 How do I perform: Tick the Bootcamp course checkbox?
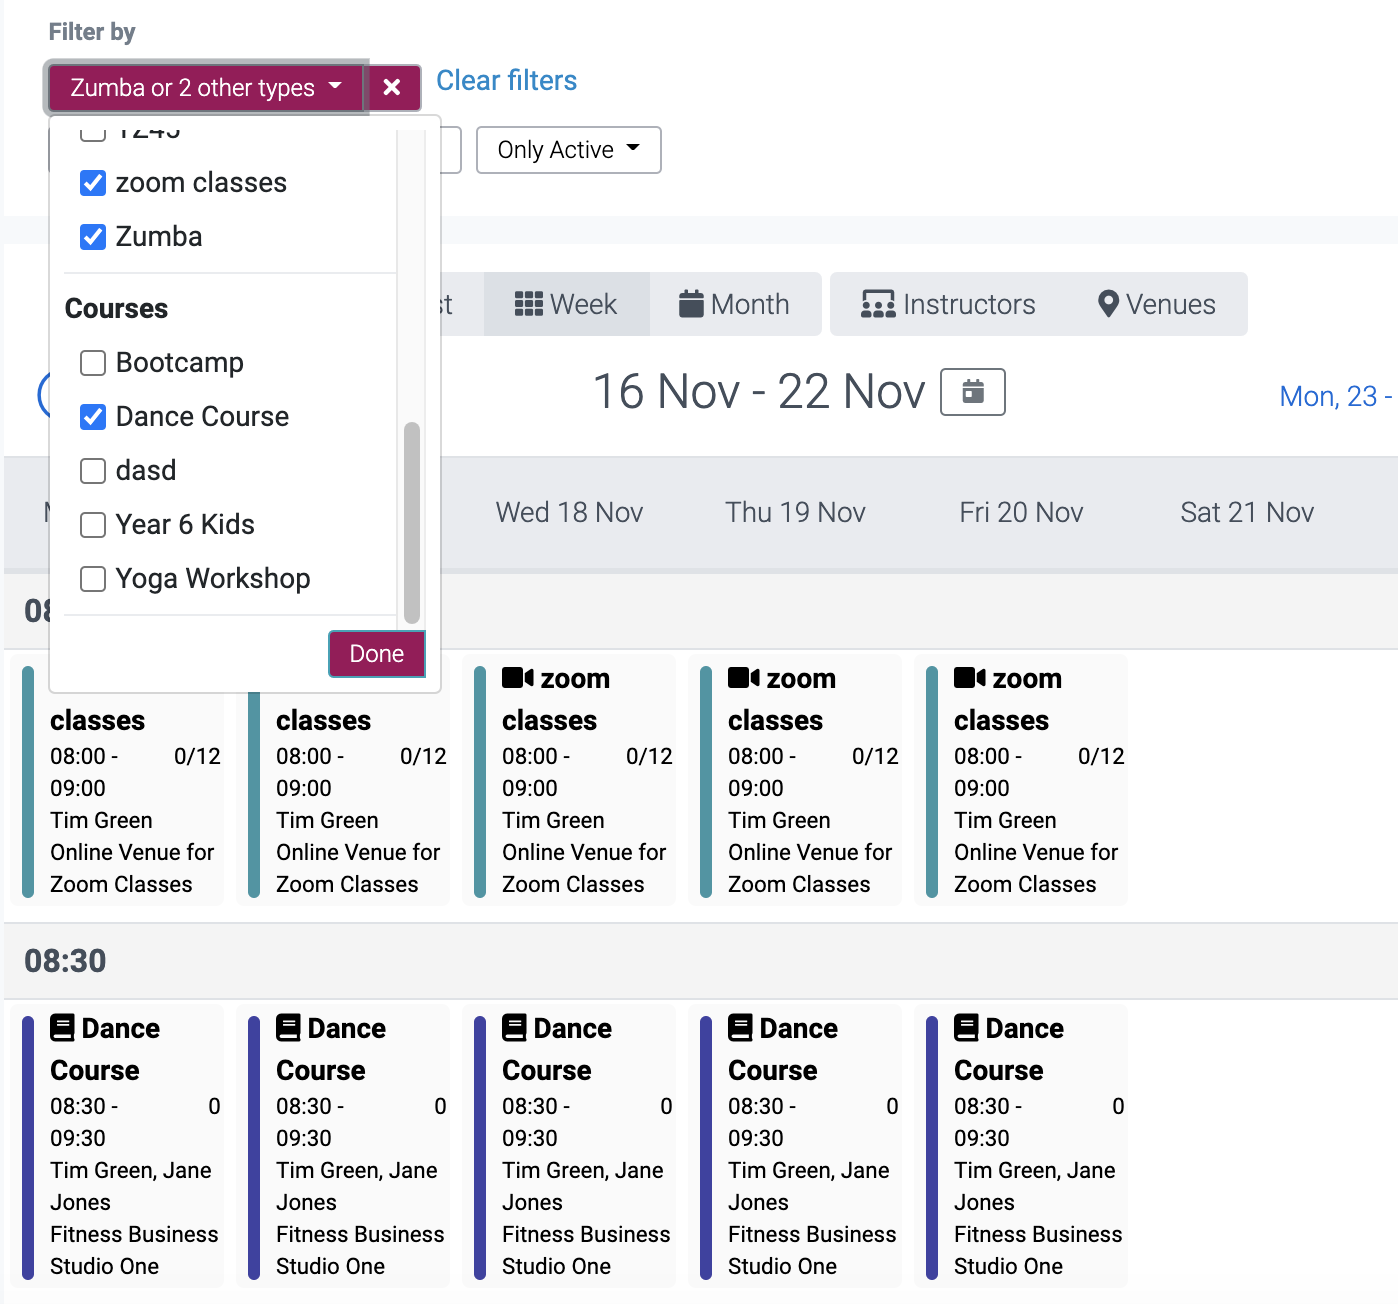(x=93, y=363)
